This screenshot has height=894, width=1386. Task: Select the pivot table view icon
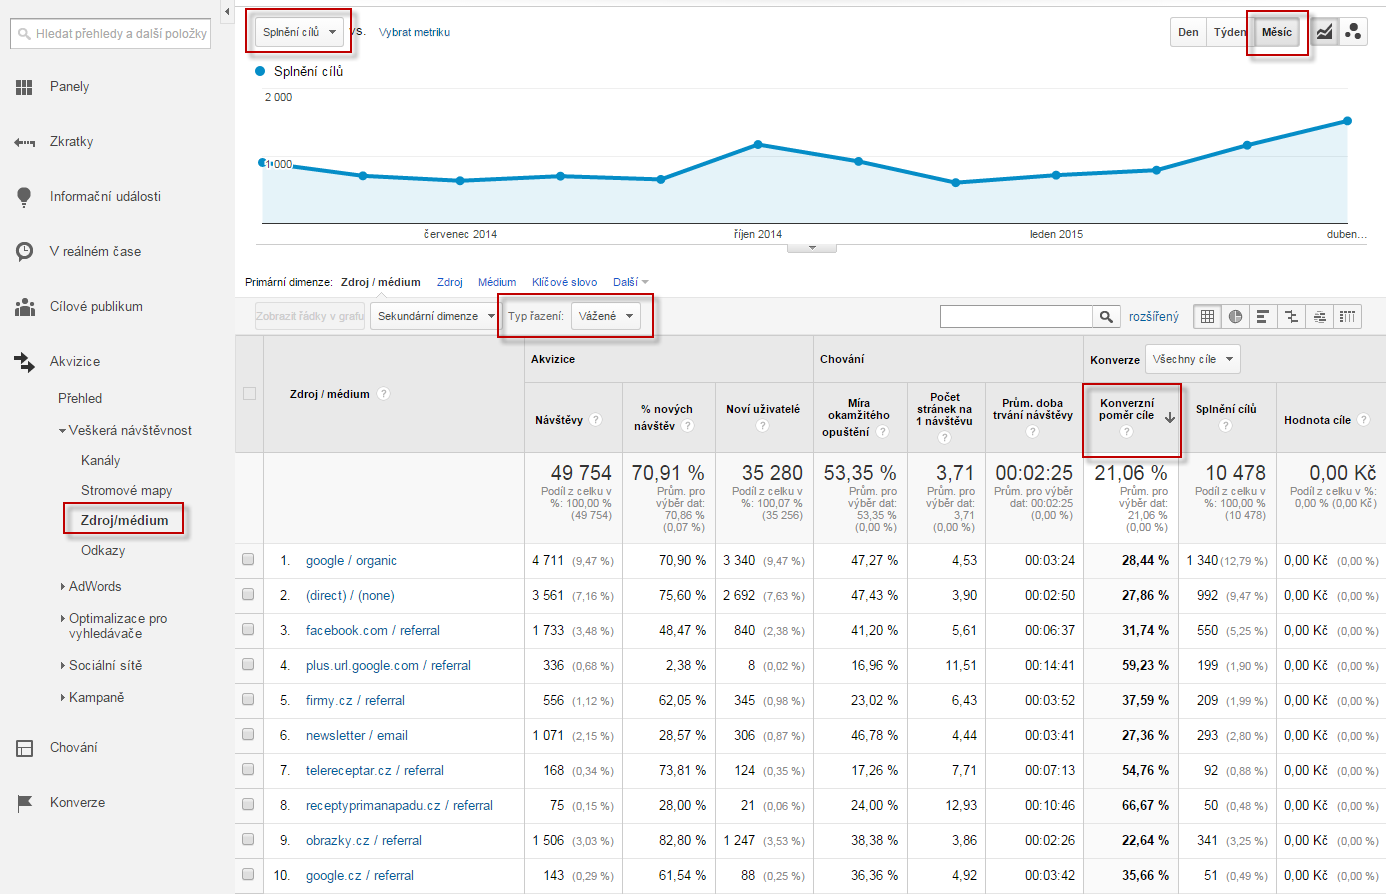(1347, 316)
